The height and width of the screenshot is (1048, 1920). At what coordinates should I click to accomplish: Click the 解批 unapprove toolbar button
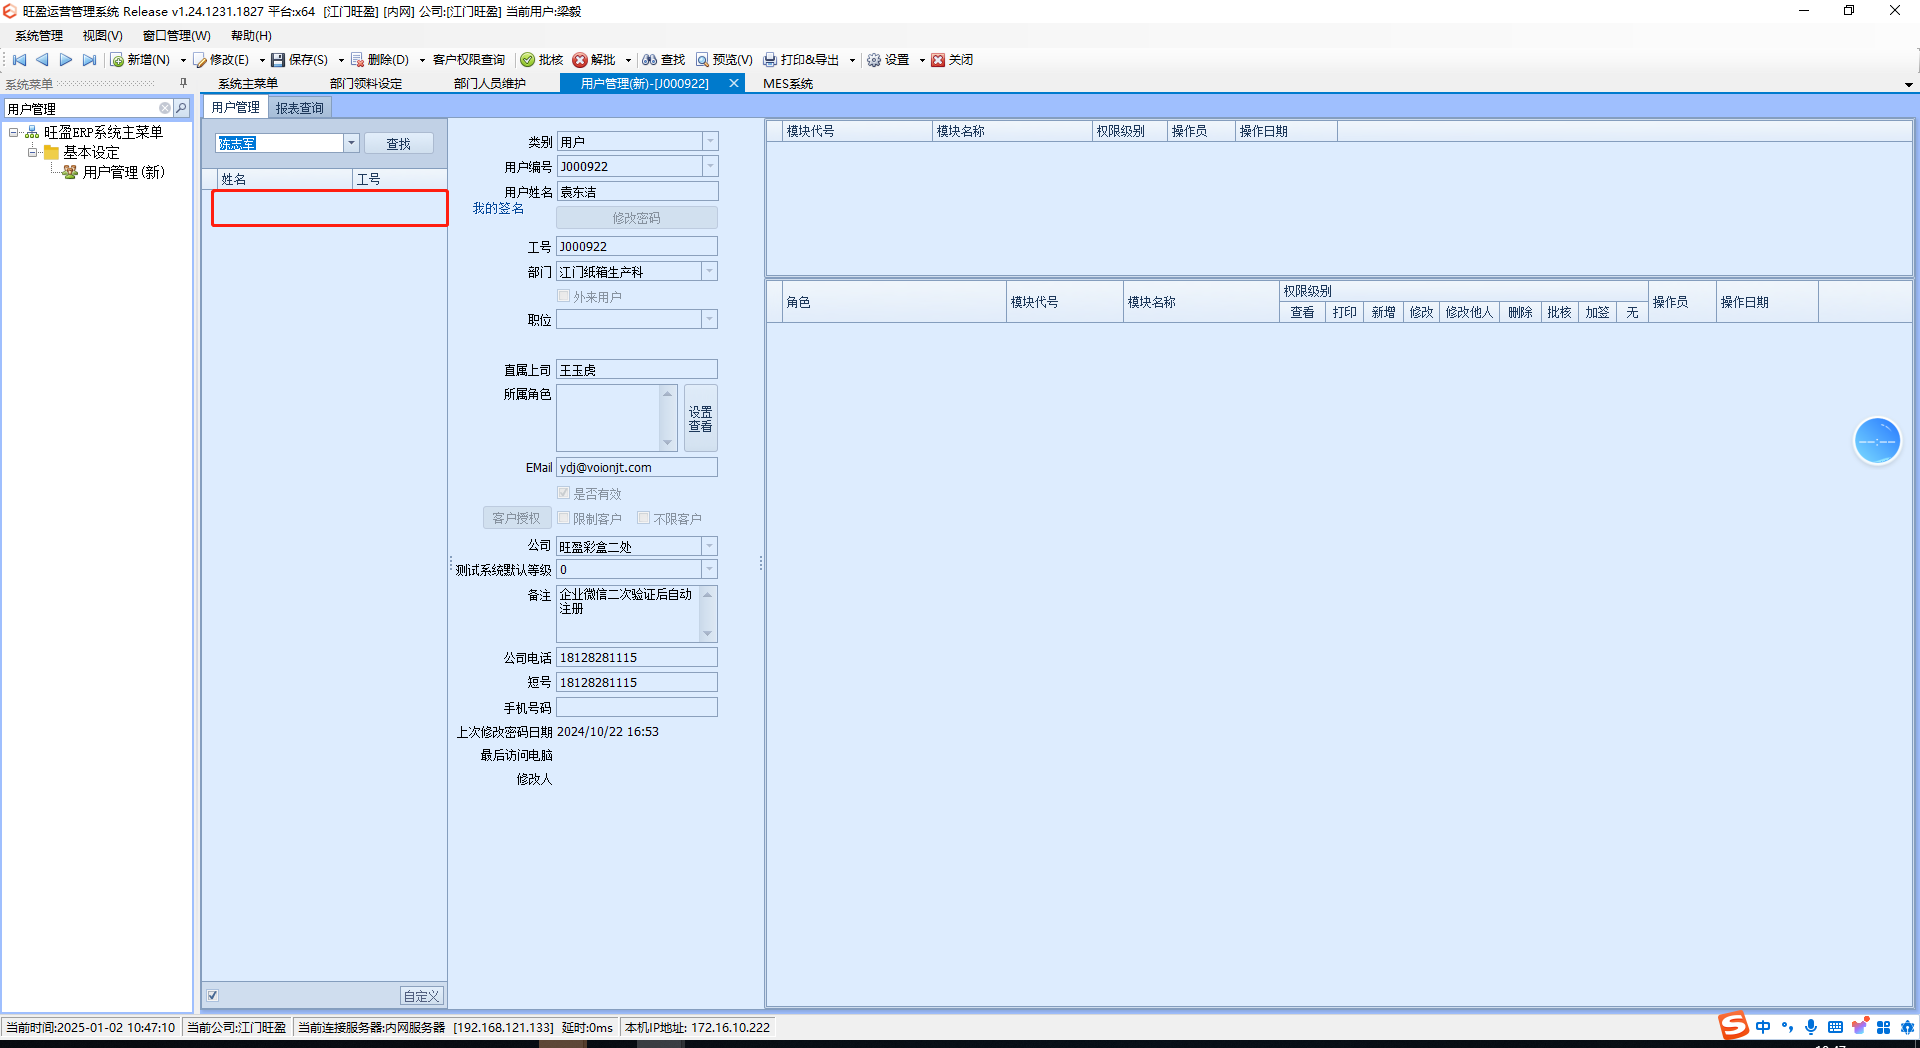594,60
